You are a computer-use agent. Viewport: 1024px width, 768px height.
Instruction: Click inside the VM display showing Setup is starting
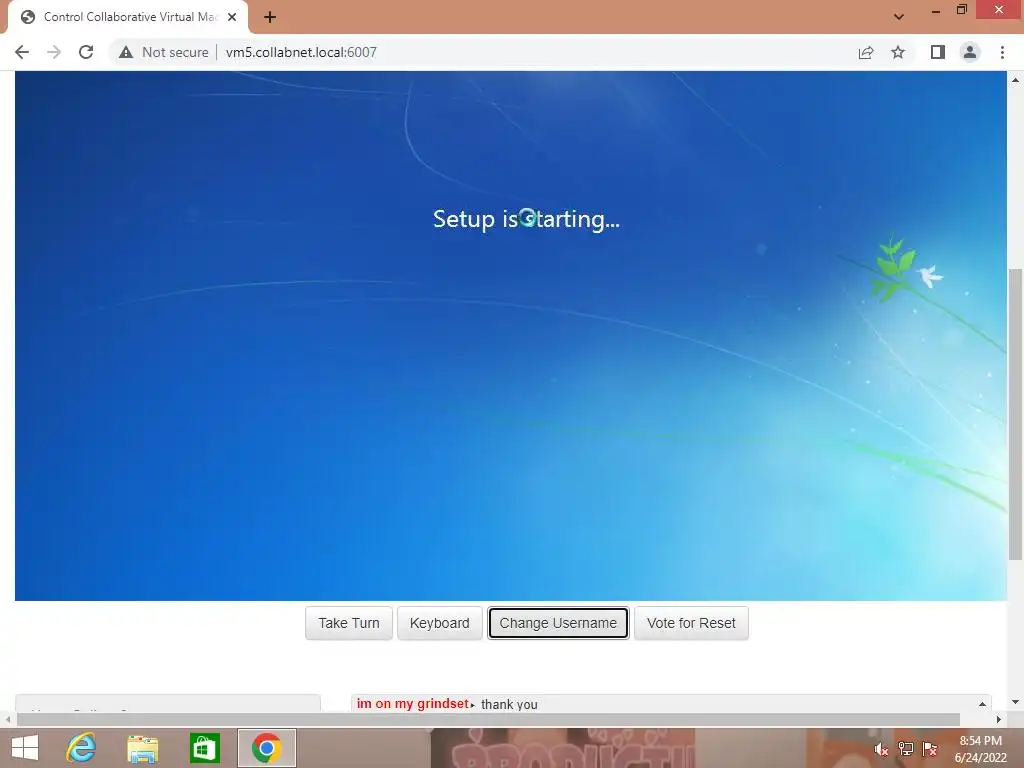pyautogui.click(x=511, y=336)
